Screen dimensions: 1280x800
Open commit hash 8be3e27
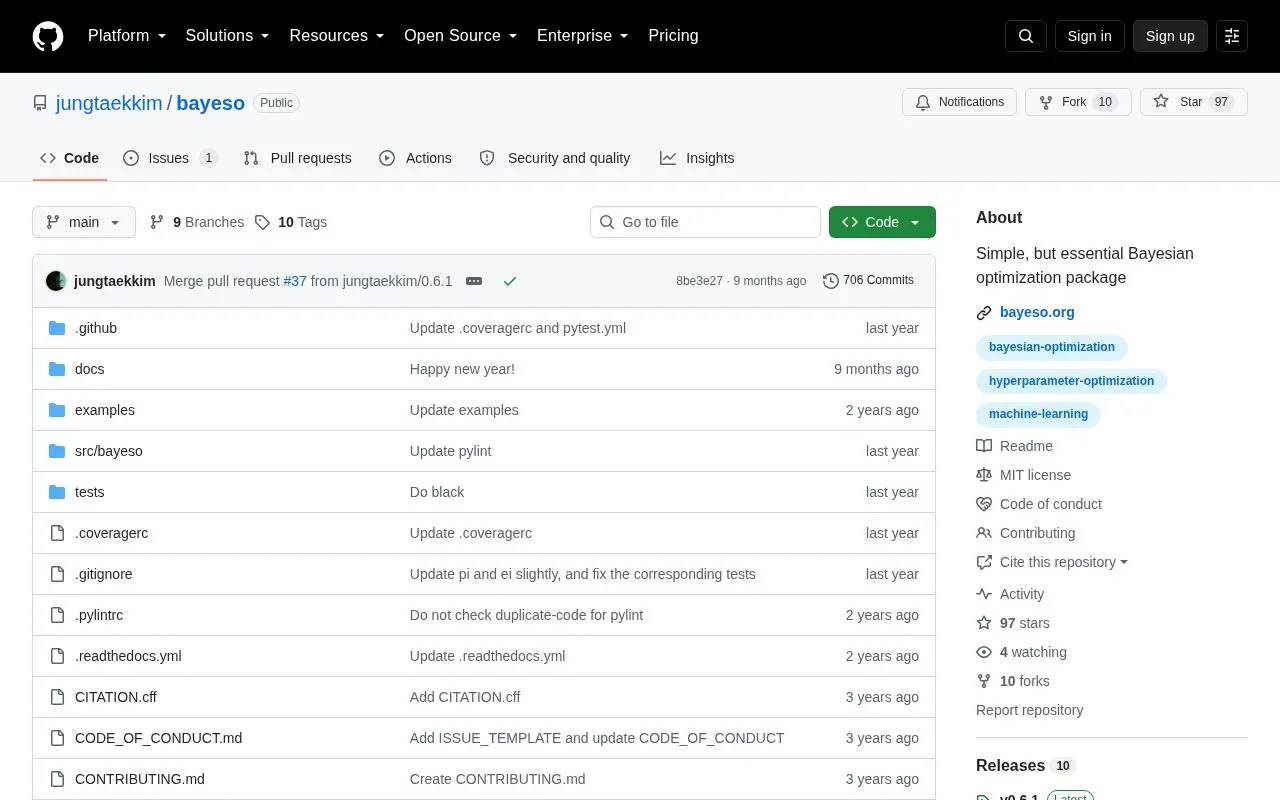pyautogui.click(x=699, y=281)
